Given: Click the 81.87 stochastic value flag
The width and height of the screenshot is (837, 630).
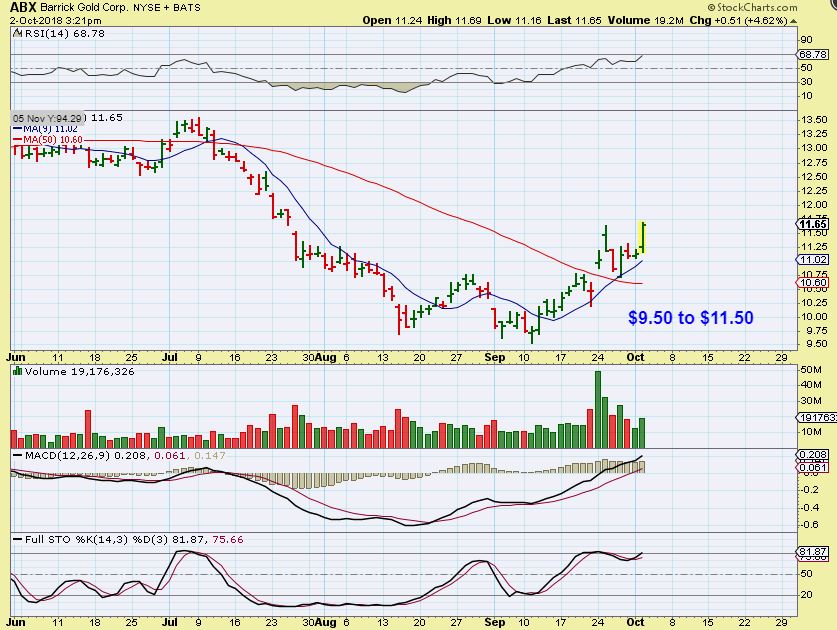Looking at the screenshot, I should (812, 552).
